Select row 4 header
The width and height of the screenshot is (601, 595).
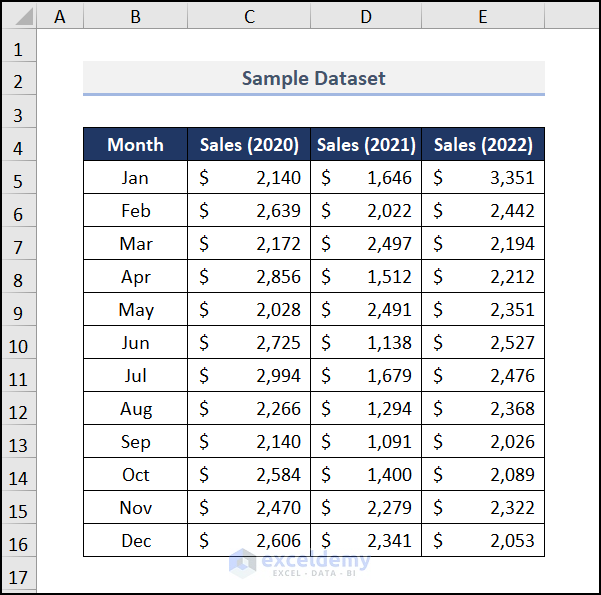[18, 147]
